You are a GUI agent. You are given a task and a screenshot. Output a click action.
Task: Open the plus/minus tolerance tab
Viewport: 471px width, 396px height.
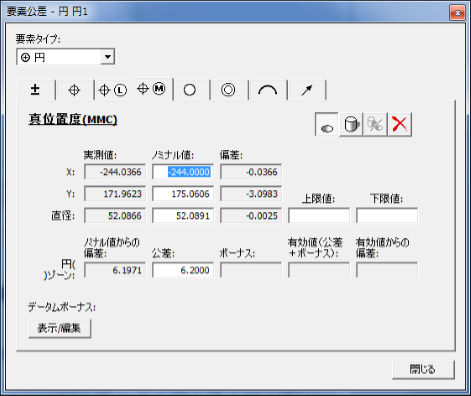[x=36, y=90]
